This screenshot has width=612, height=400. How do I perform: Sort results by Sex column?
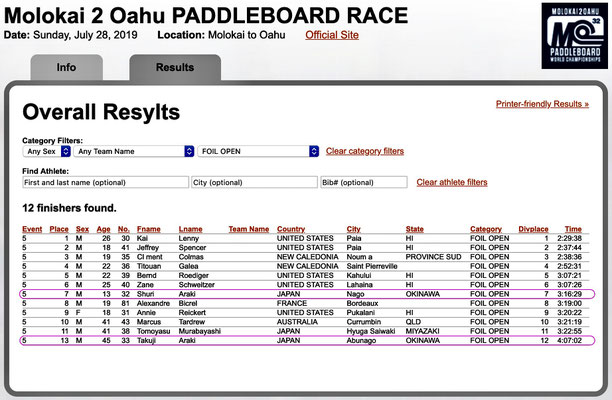click(x=82, y=229)
